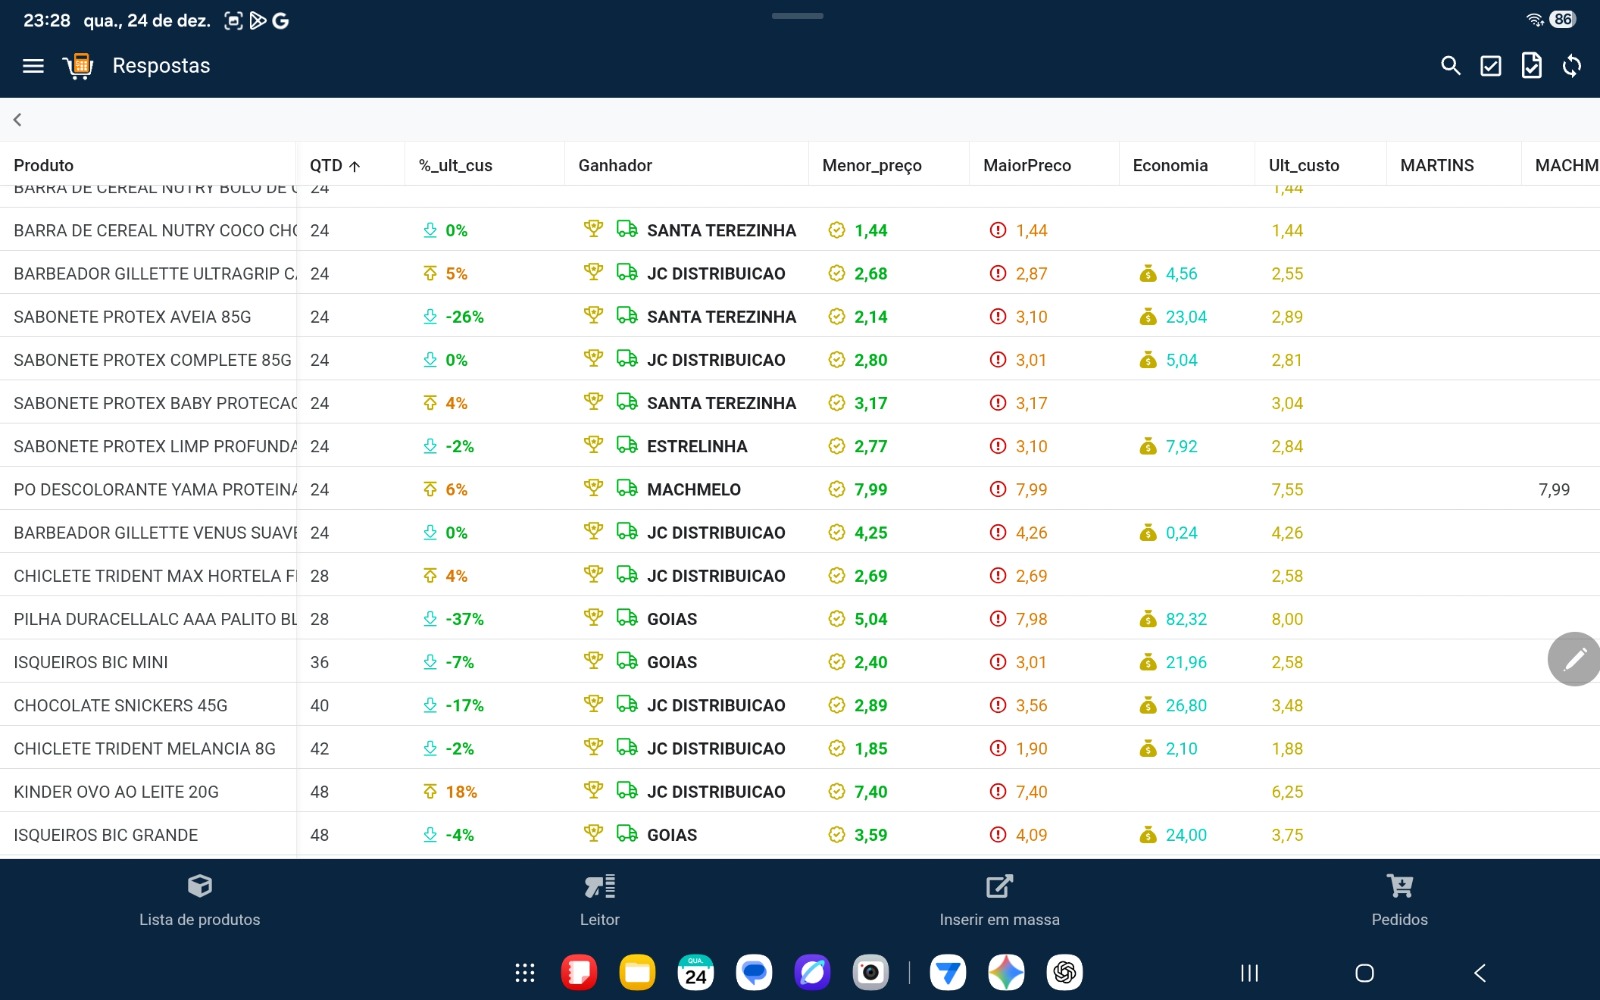This screenshot has width=1600, height=1000.
Task: Tap the floating pencil edit button
Action: pos(1574,659)
